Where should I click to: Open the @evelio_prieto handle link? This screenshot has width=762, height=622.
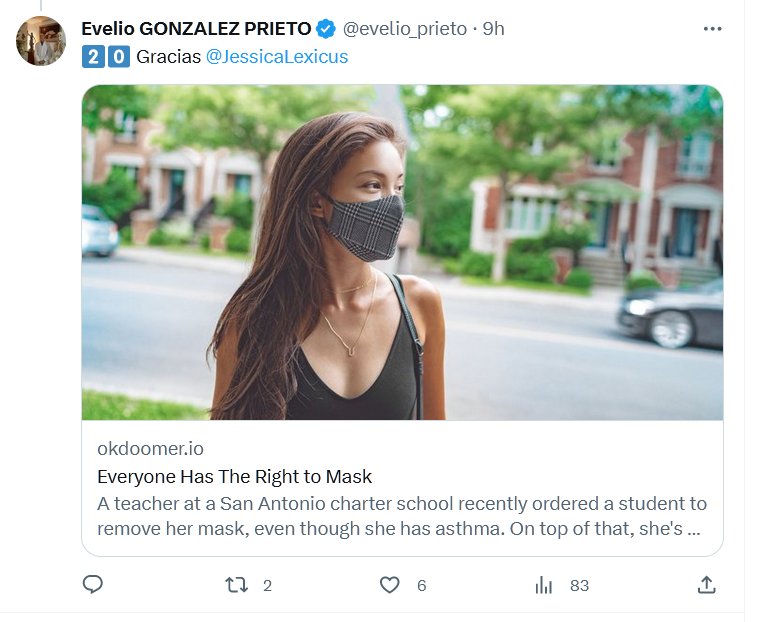coord(405,29)
